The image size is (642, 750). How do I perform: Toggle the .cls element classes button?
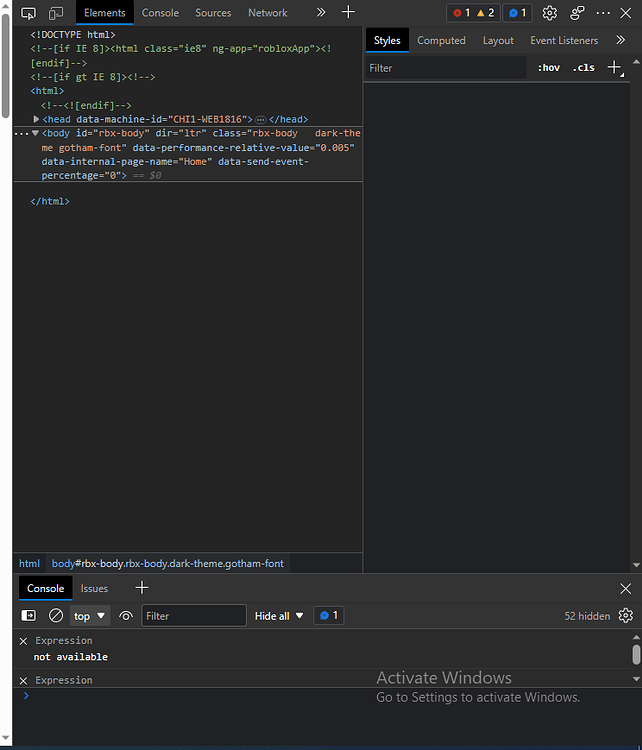(584, 68)
